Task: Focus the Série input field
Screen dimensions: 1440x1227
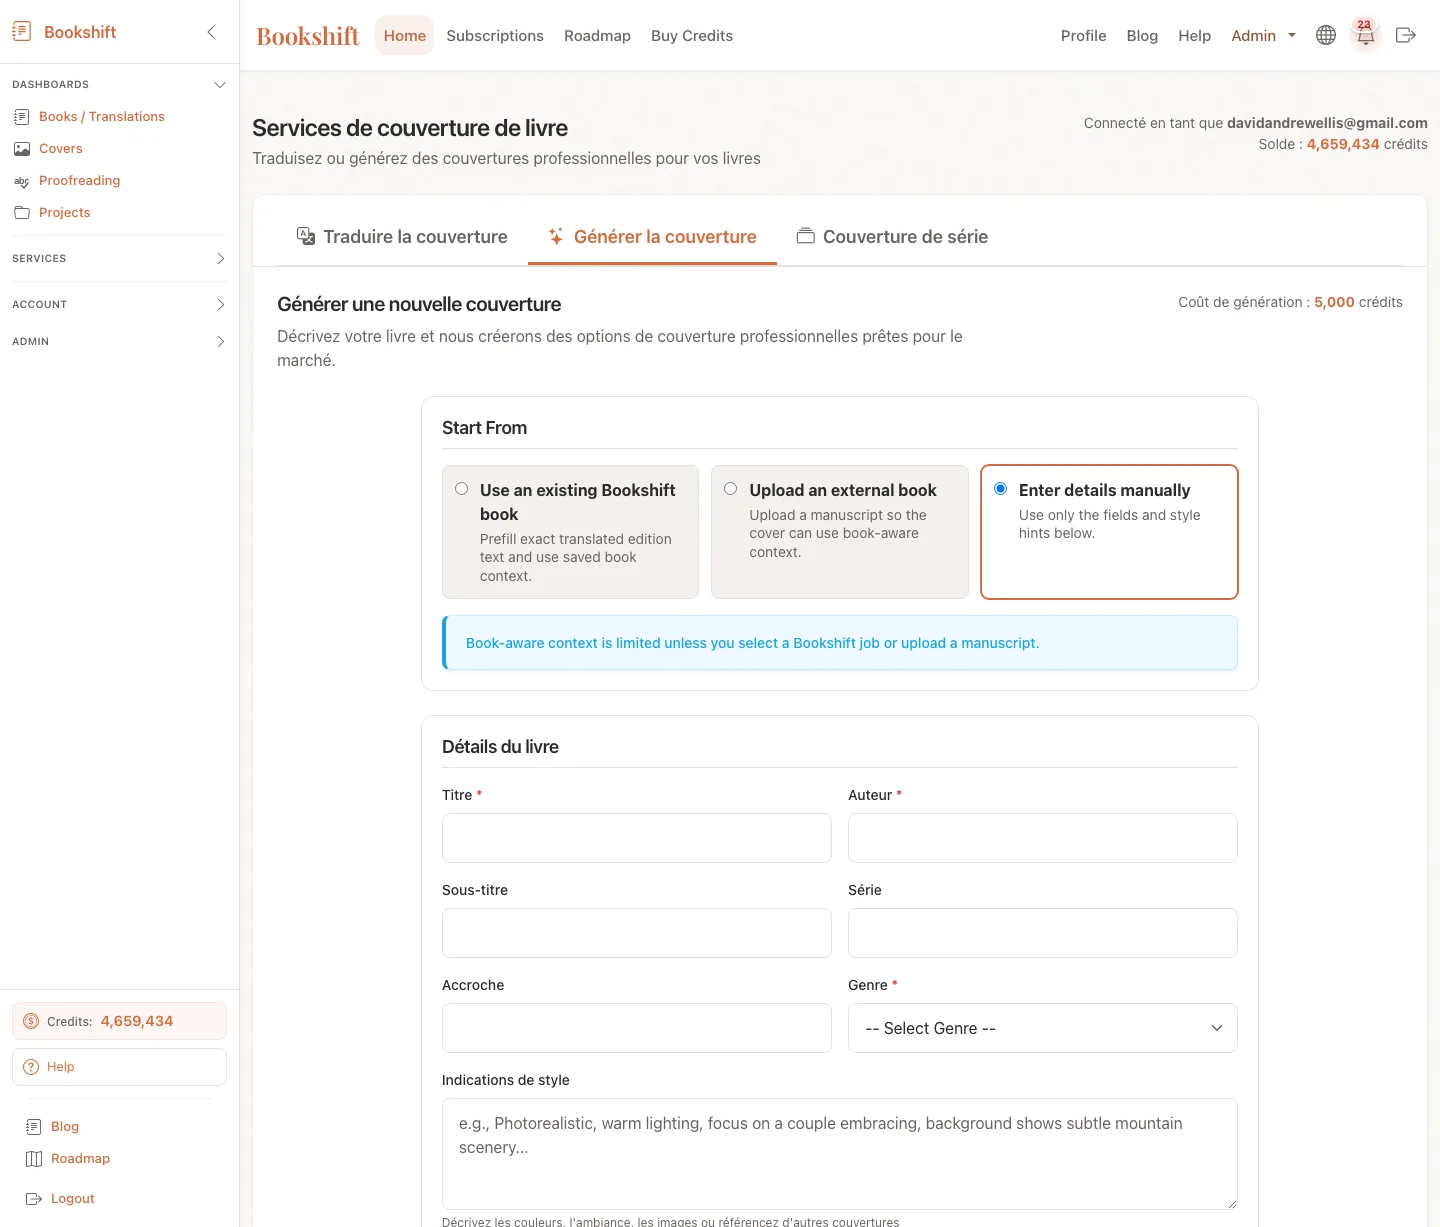Action: 1043,933
